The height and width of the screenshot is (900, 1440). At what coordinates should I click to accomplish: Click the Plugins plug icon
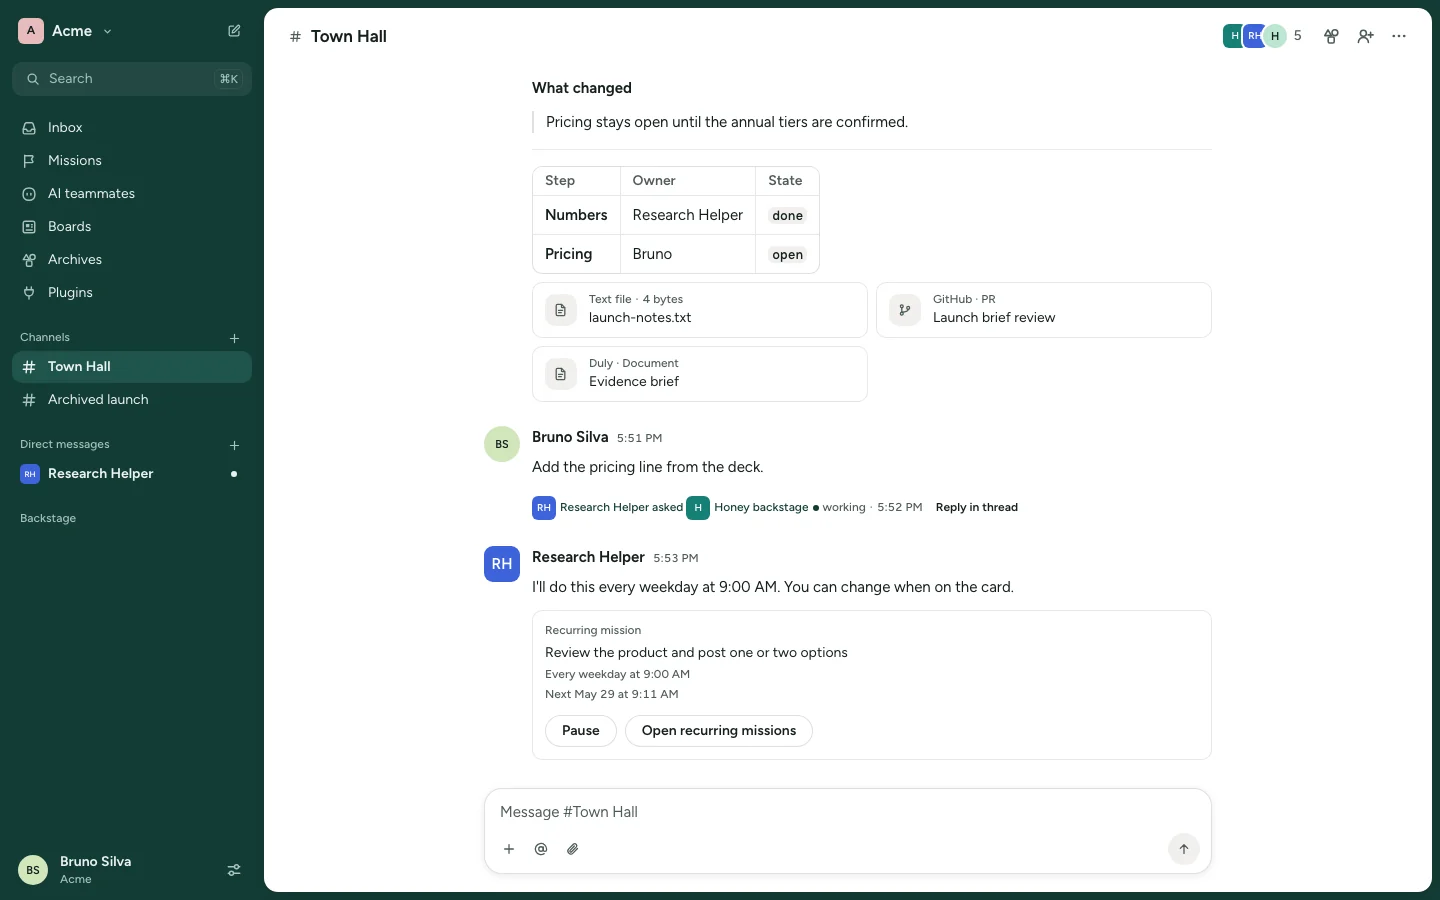[x=29, y=293]
